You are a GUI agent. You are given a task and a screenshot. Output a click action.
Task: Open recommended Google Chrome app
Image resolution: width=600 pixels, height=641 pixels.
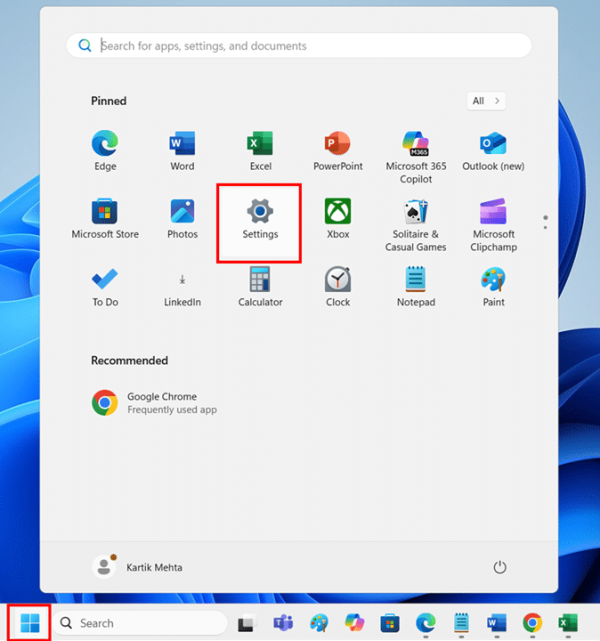click(154, 403)
